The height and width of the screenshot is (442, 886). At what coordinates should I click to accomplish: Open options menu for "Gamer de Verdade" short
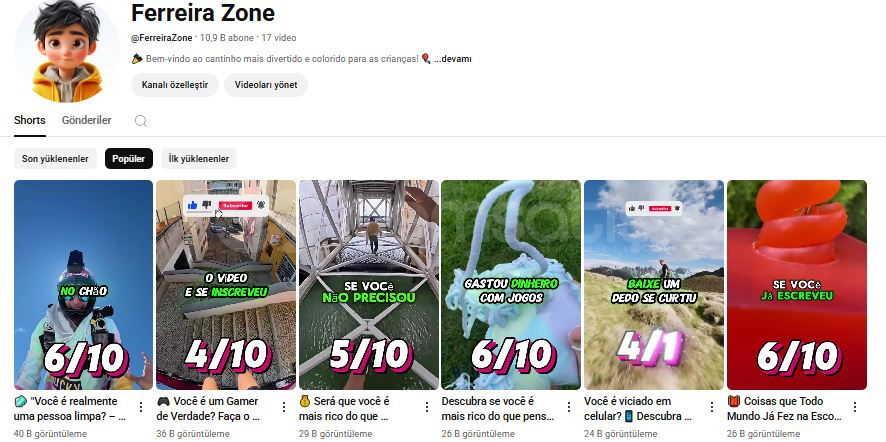pyautogui.click(x=284, y=407)
